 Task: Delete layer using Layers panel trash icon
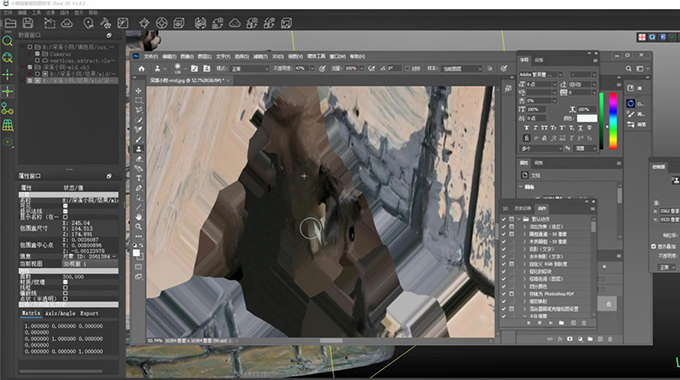click(610, 339)
